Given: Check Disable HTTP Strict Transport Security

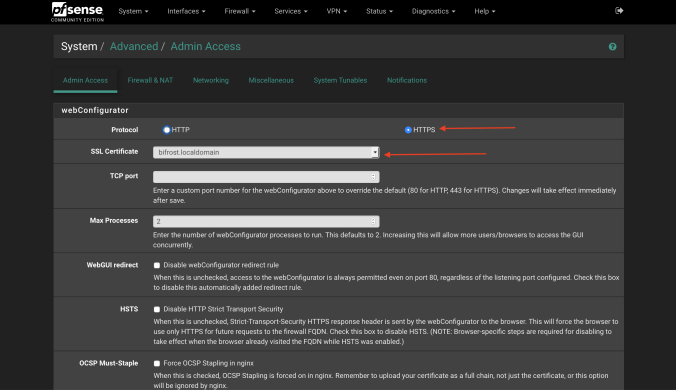Looking at the screenshot, I should (157, 309).
